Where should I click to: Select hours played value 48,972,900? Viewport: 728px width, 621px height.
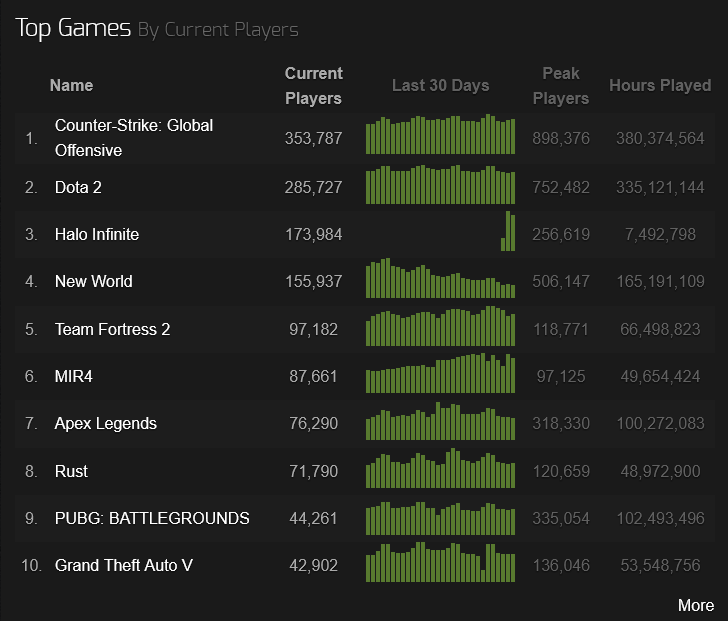660,472
